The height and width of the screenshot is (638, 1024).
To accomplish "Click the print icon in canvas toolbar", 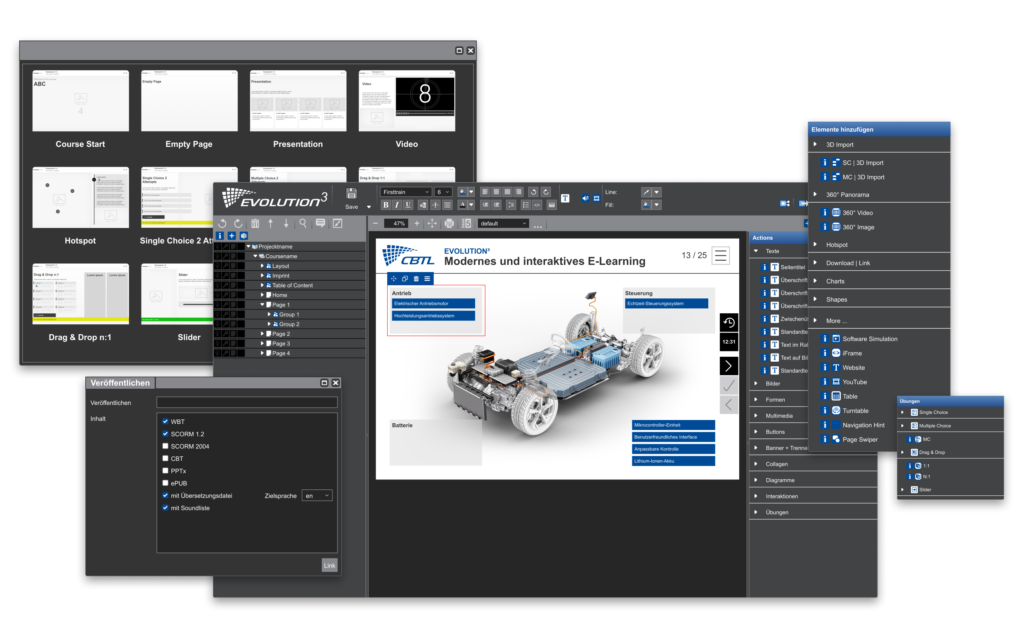I will 449,223.
